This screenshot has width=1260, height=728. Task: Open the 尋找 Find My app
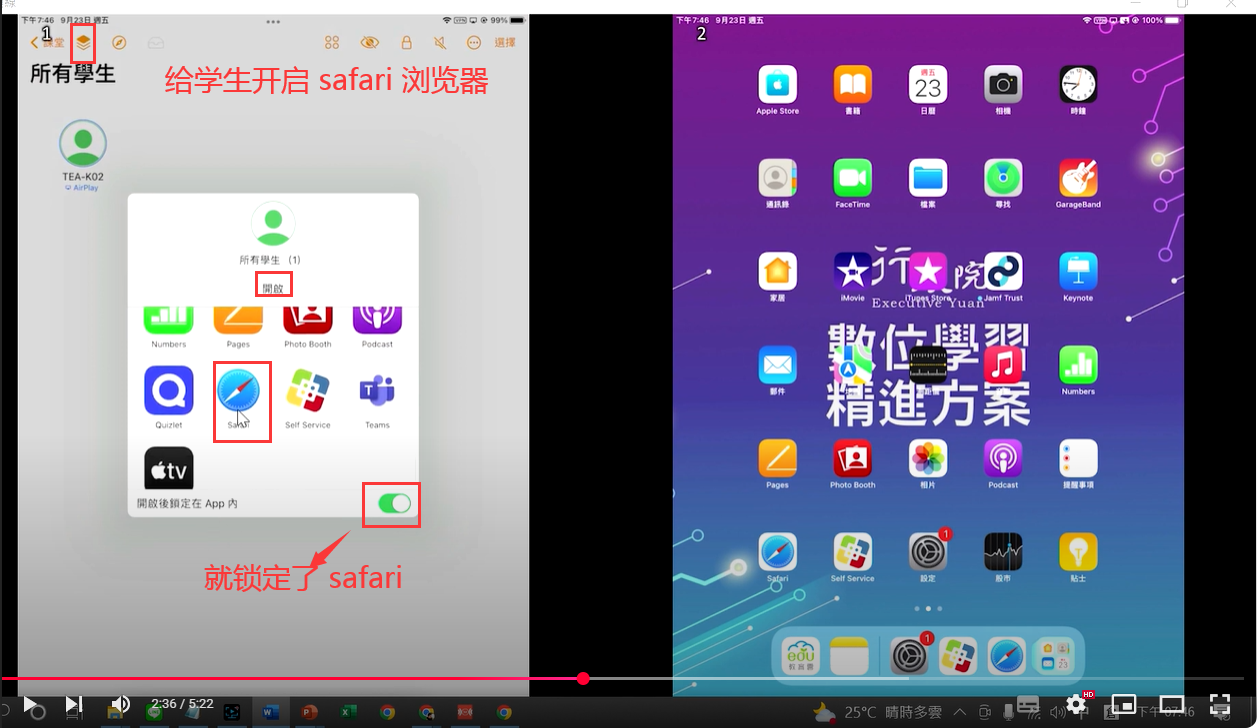pyautogui.click(x=1003, y=178)
